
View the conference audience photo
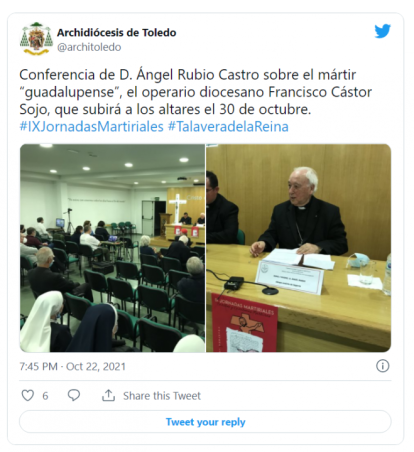coord(112,248)
